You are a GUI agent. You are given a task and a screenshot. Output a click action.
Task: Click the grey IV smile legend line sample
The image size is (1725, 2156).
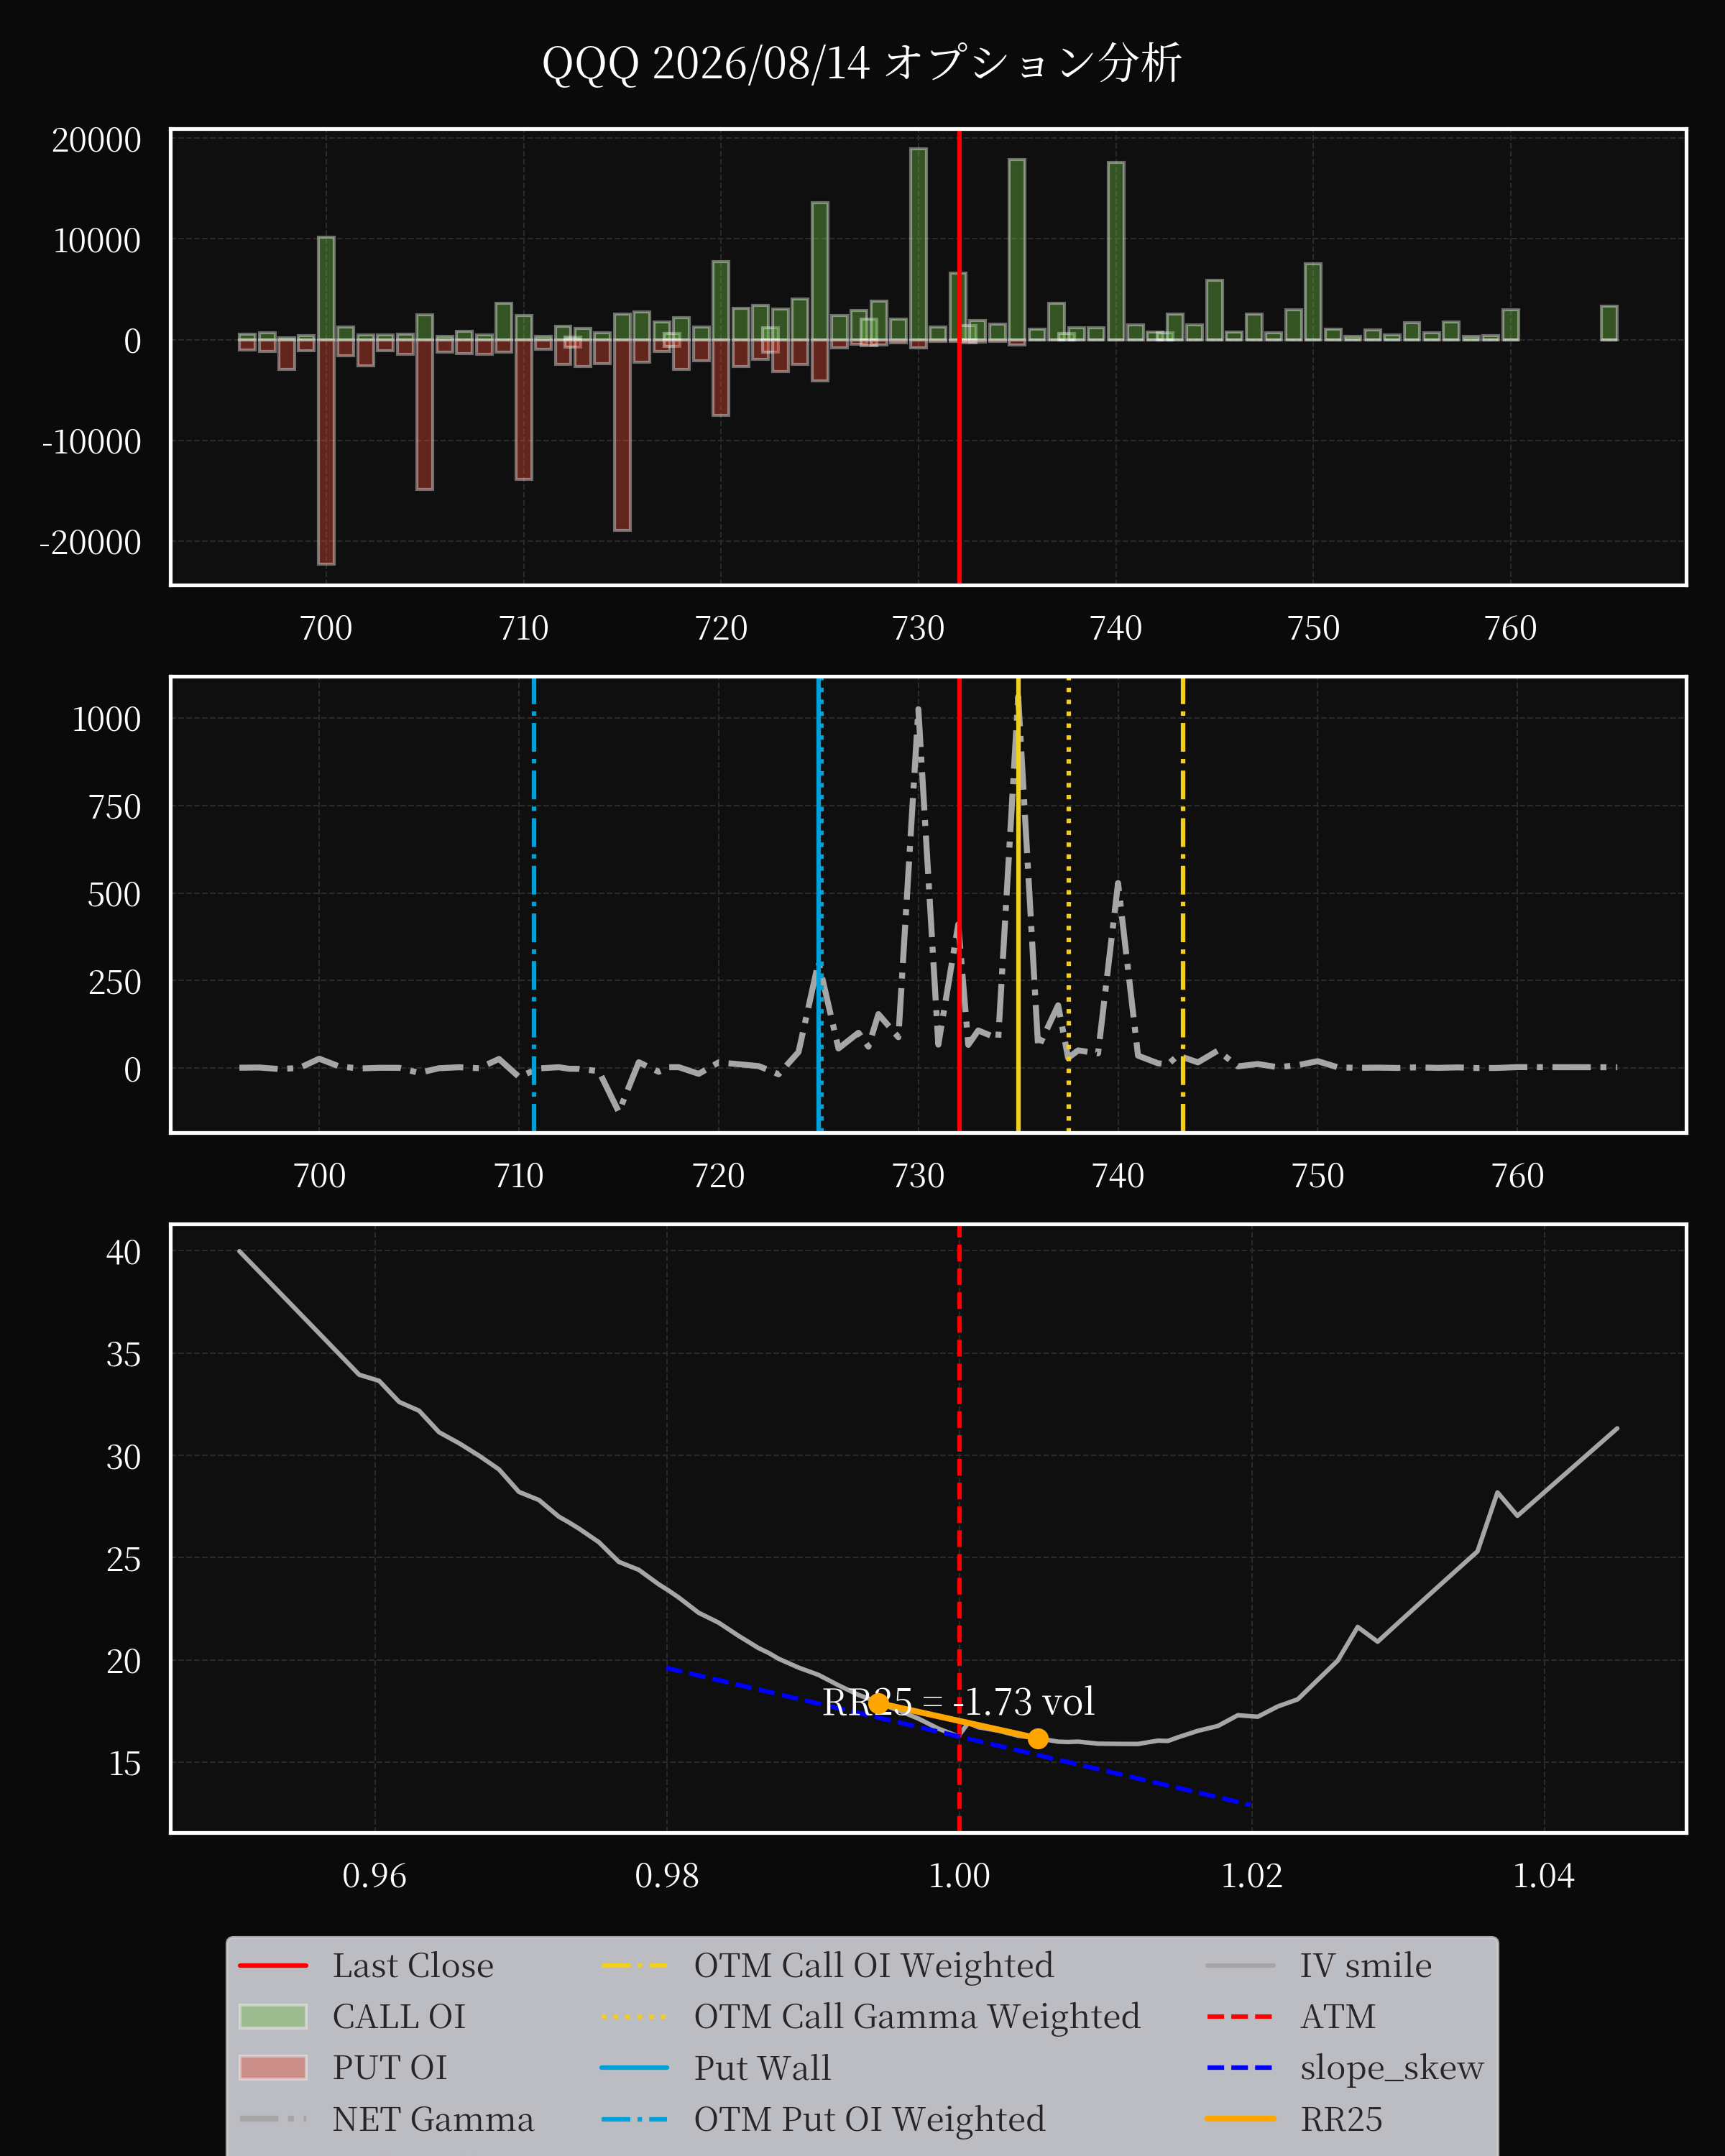pos(1240,1965)
